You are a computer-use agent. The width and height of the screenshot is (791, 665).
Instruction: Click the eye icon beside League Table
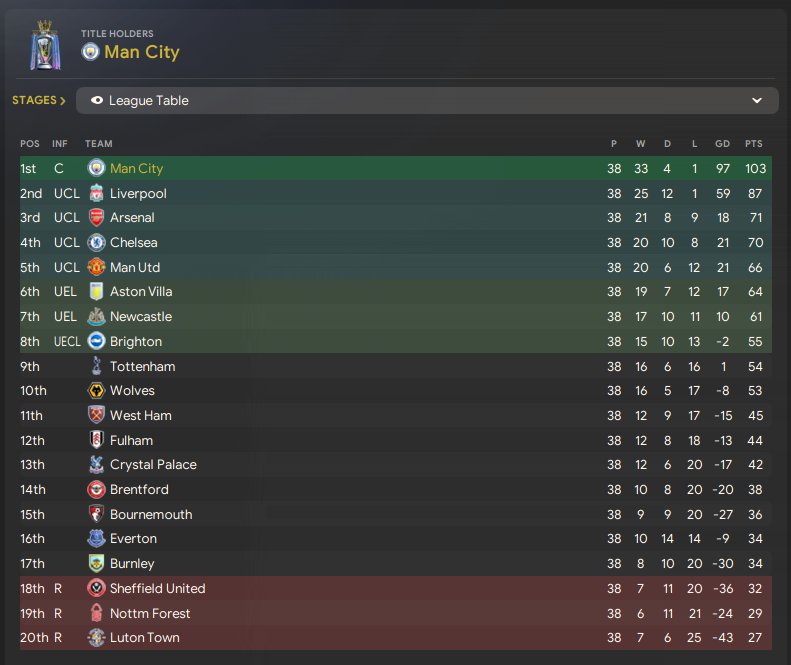97,100
